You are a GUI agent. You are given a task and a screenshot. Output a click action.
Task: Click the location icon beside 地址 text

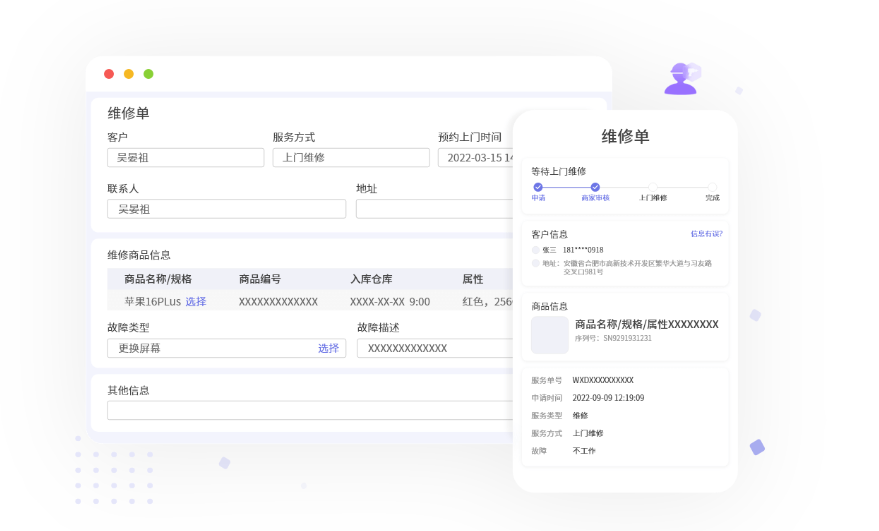coord(536,264)
